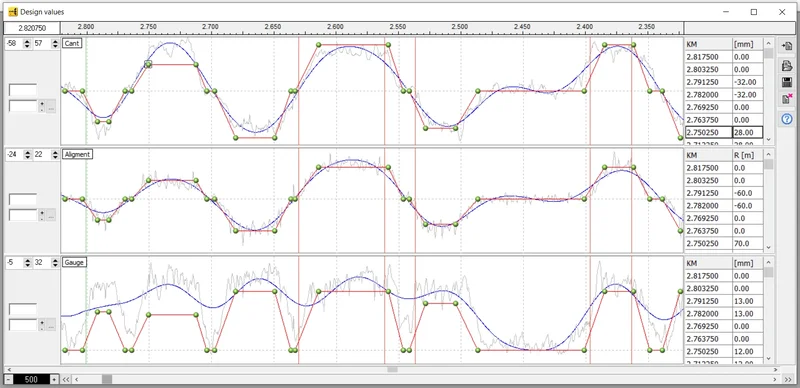Select -32.00 at KM 2.791250 in Cant table
Screen dimensions: 800x388
click(x=747, y=82)
